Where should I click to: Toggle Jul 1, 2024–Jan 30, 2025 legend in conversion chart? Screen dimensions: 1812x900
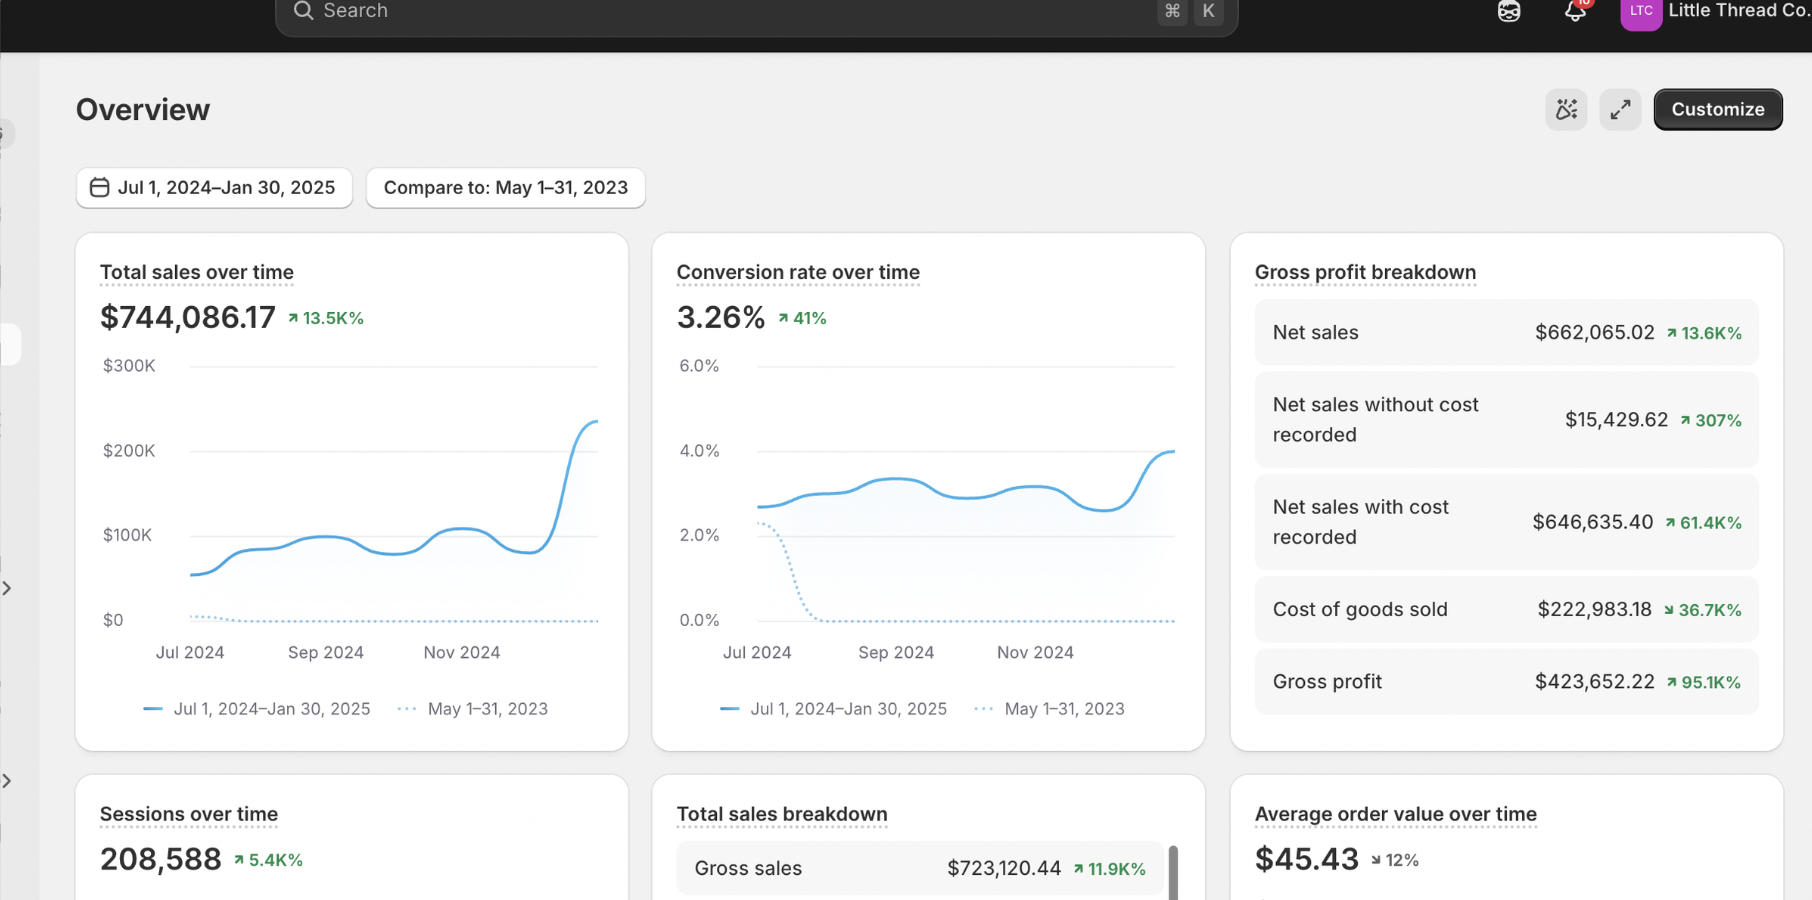click(833, 709)
